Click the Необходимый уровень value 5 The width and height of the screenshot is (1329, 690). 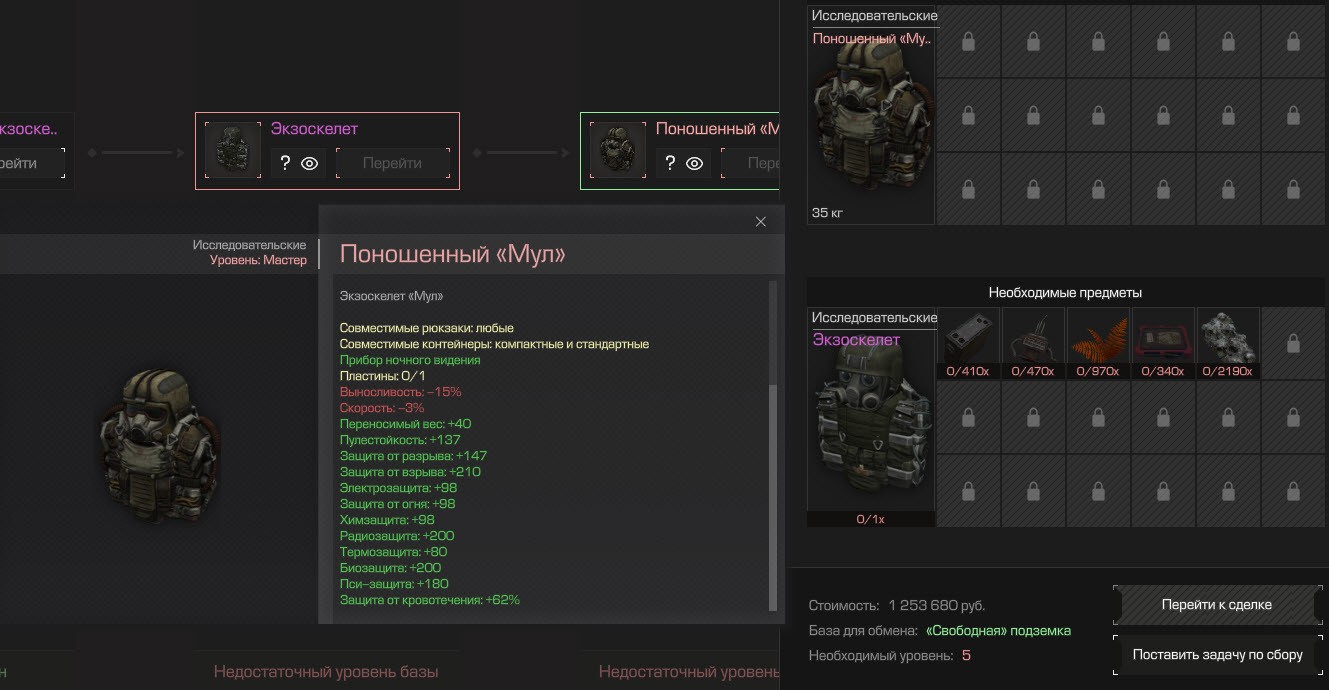pos(966,656)
